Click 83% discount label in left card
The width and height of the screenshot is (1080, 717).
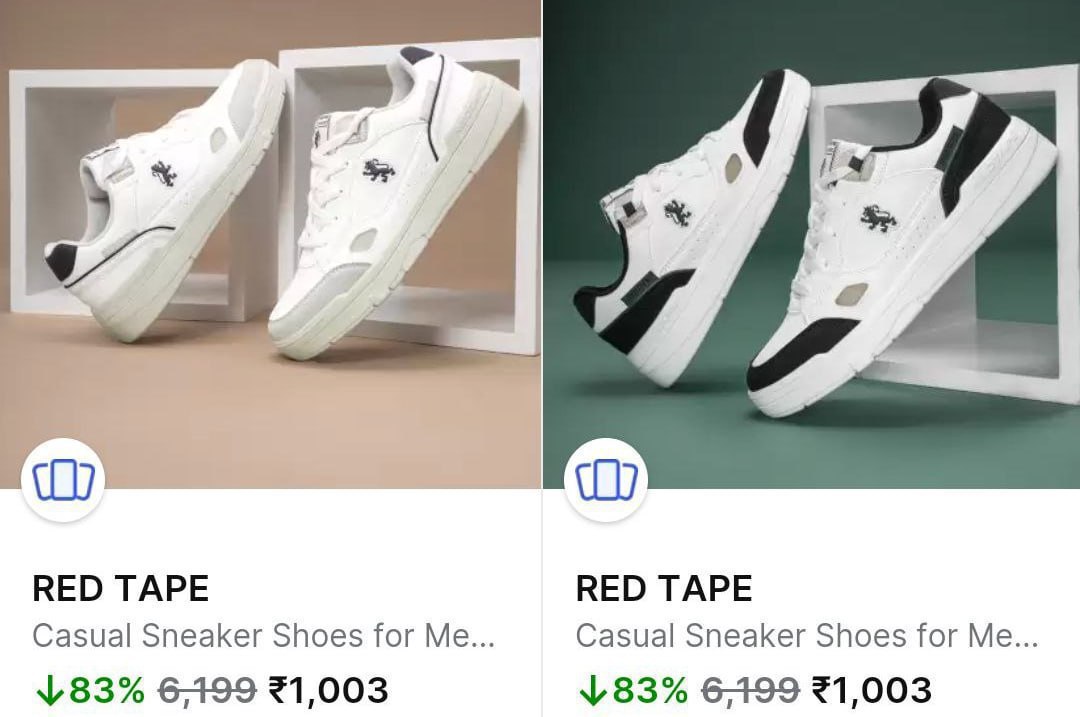click(x=107, y=689)
